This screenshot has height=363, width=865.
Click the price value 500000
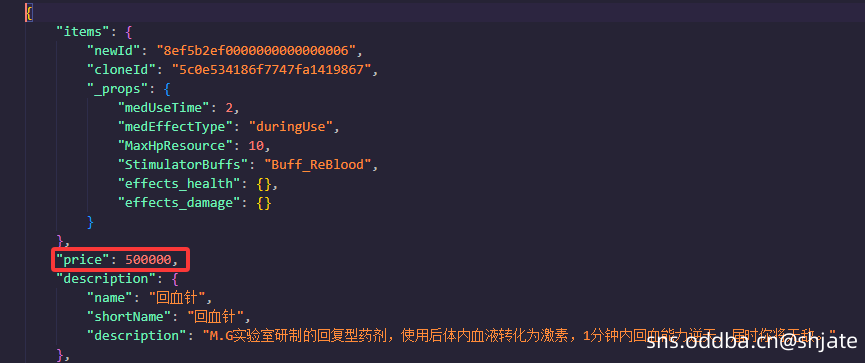148,260
